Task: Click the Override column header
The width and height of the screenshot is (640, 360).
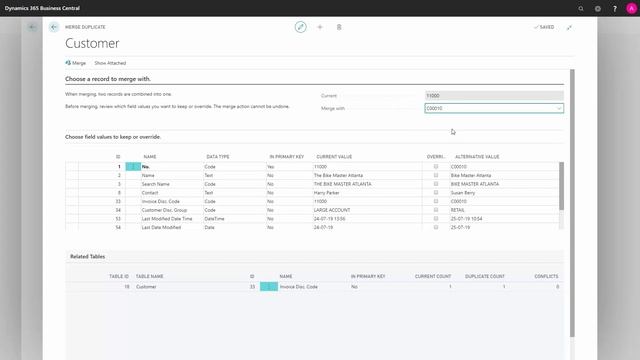Action: (x=436, y=157)
